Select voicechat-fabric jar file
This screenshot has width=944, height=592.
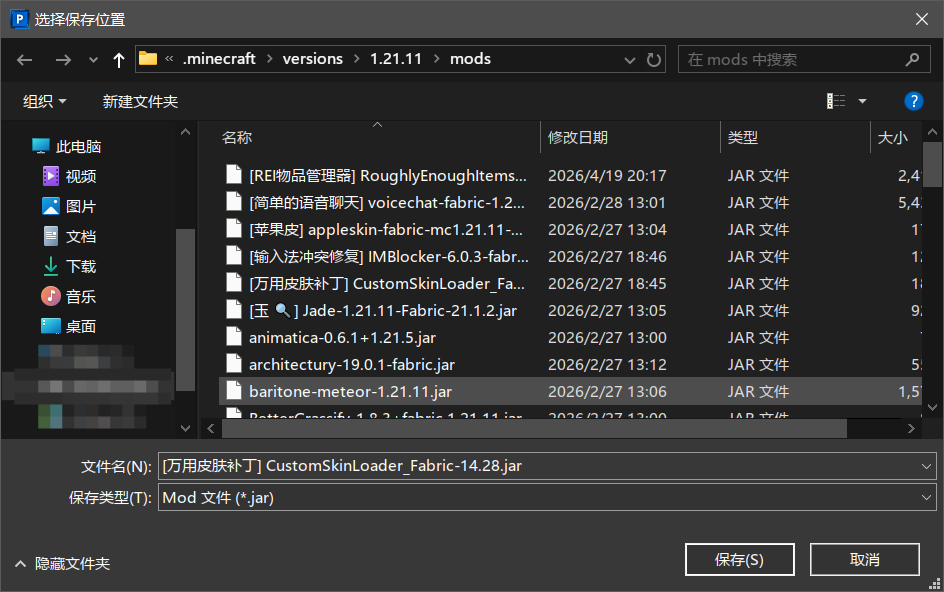[387, 202]
